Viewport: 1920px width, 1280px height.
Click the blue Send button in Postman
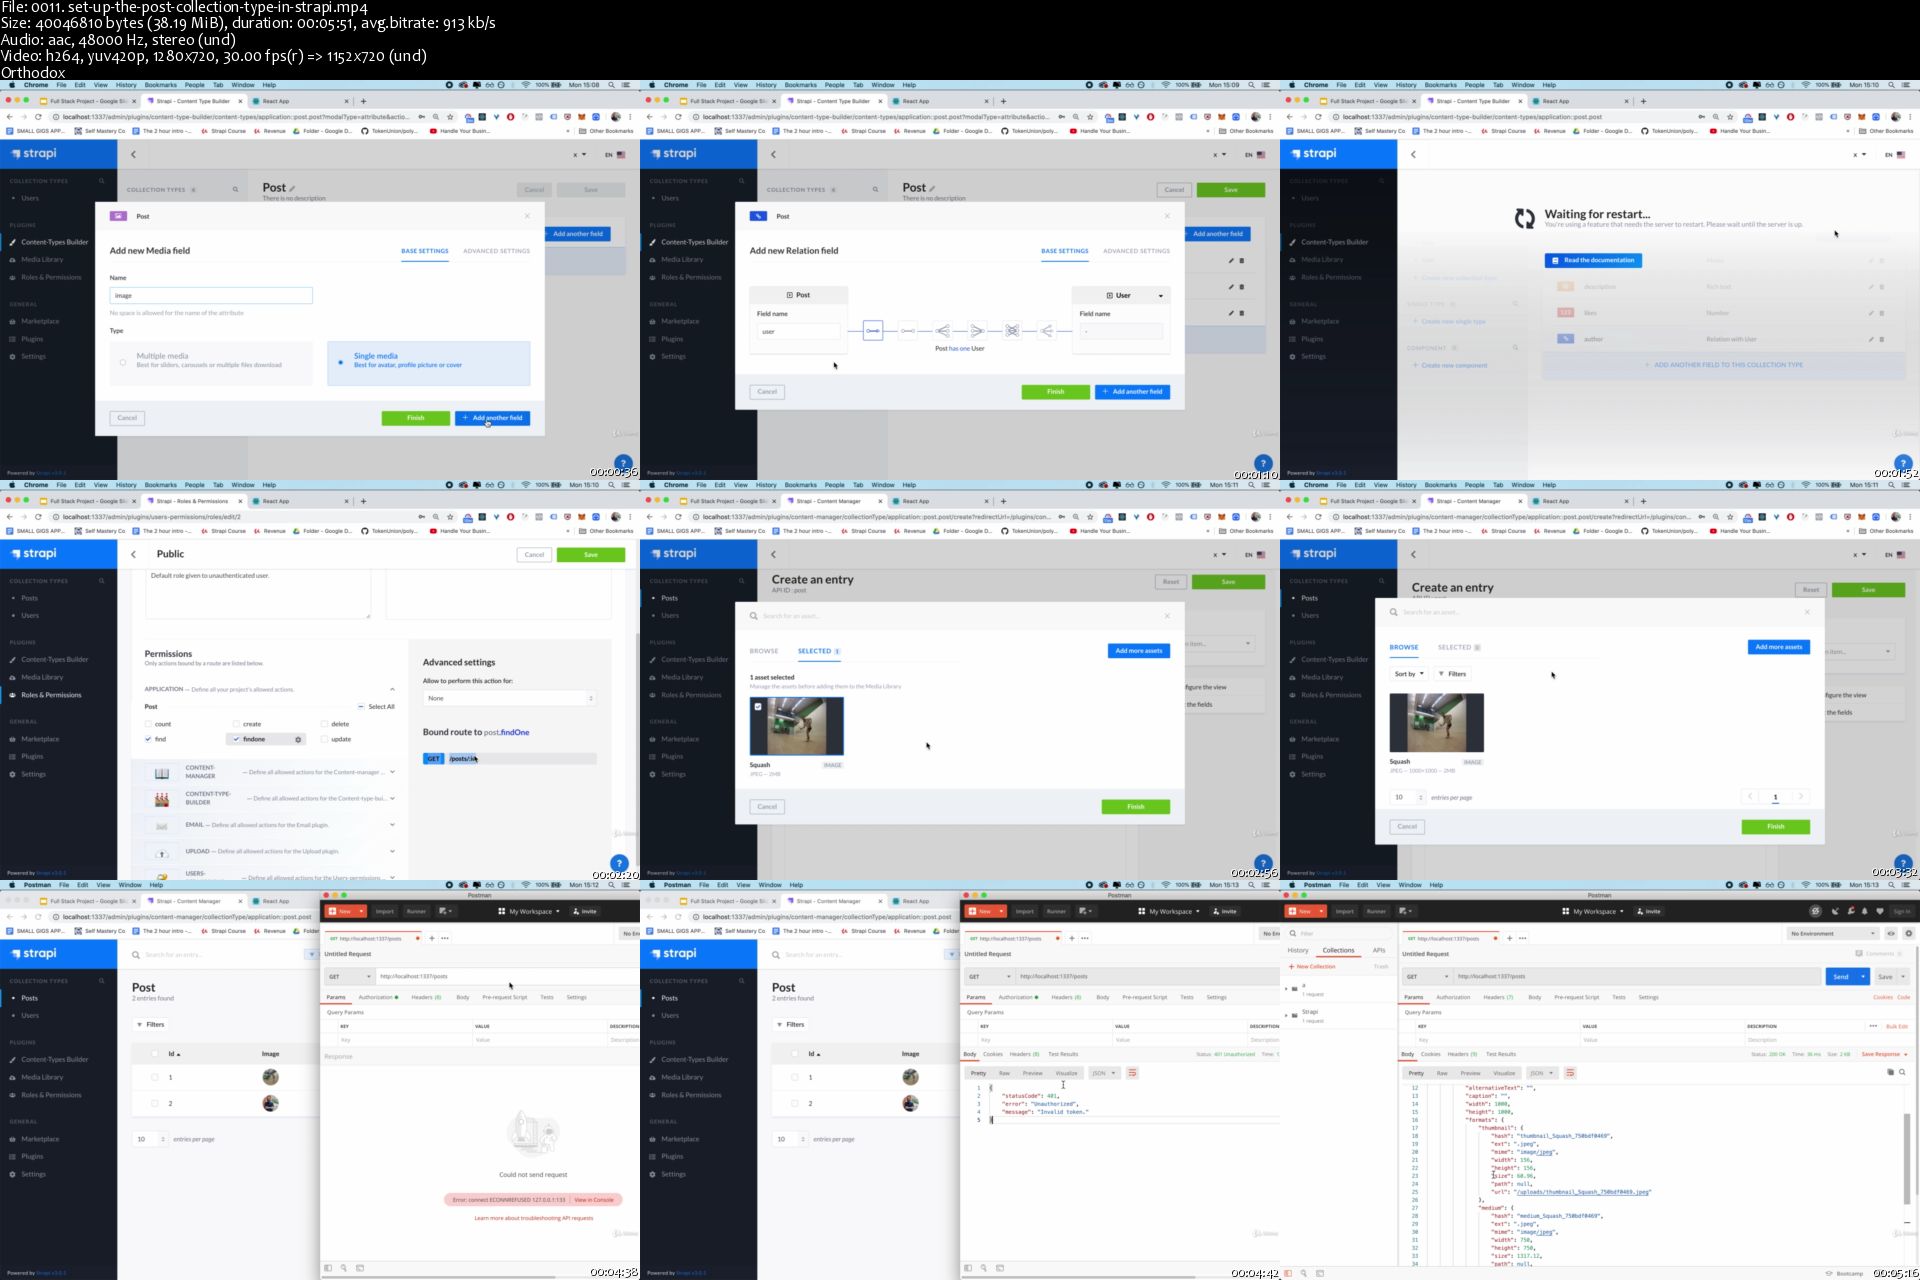click(x=1841, y=976)
